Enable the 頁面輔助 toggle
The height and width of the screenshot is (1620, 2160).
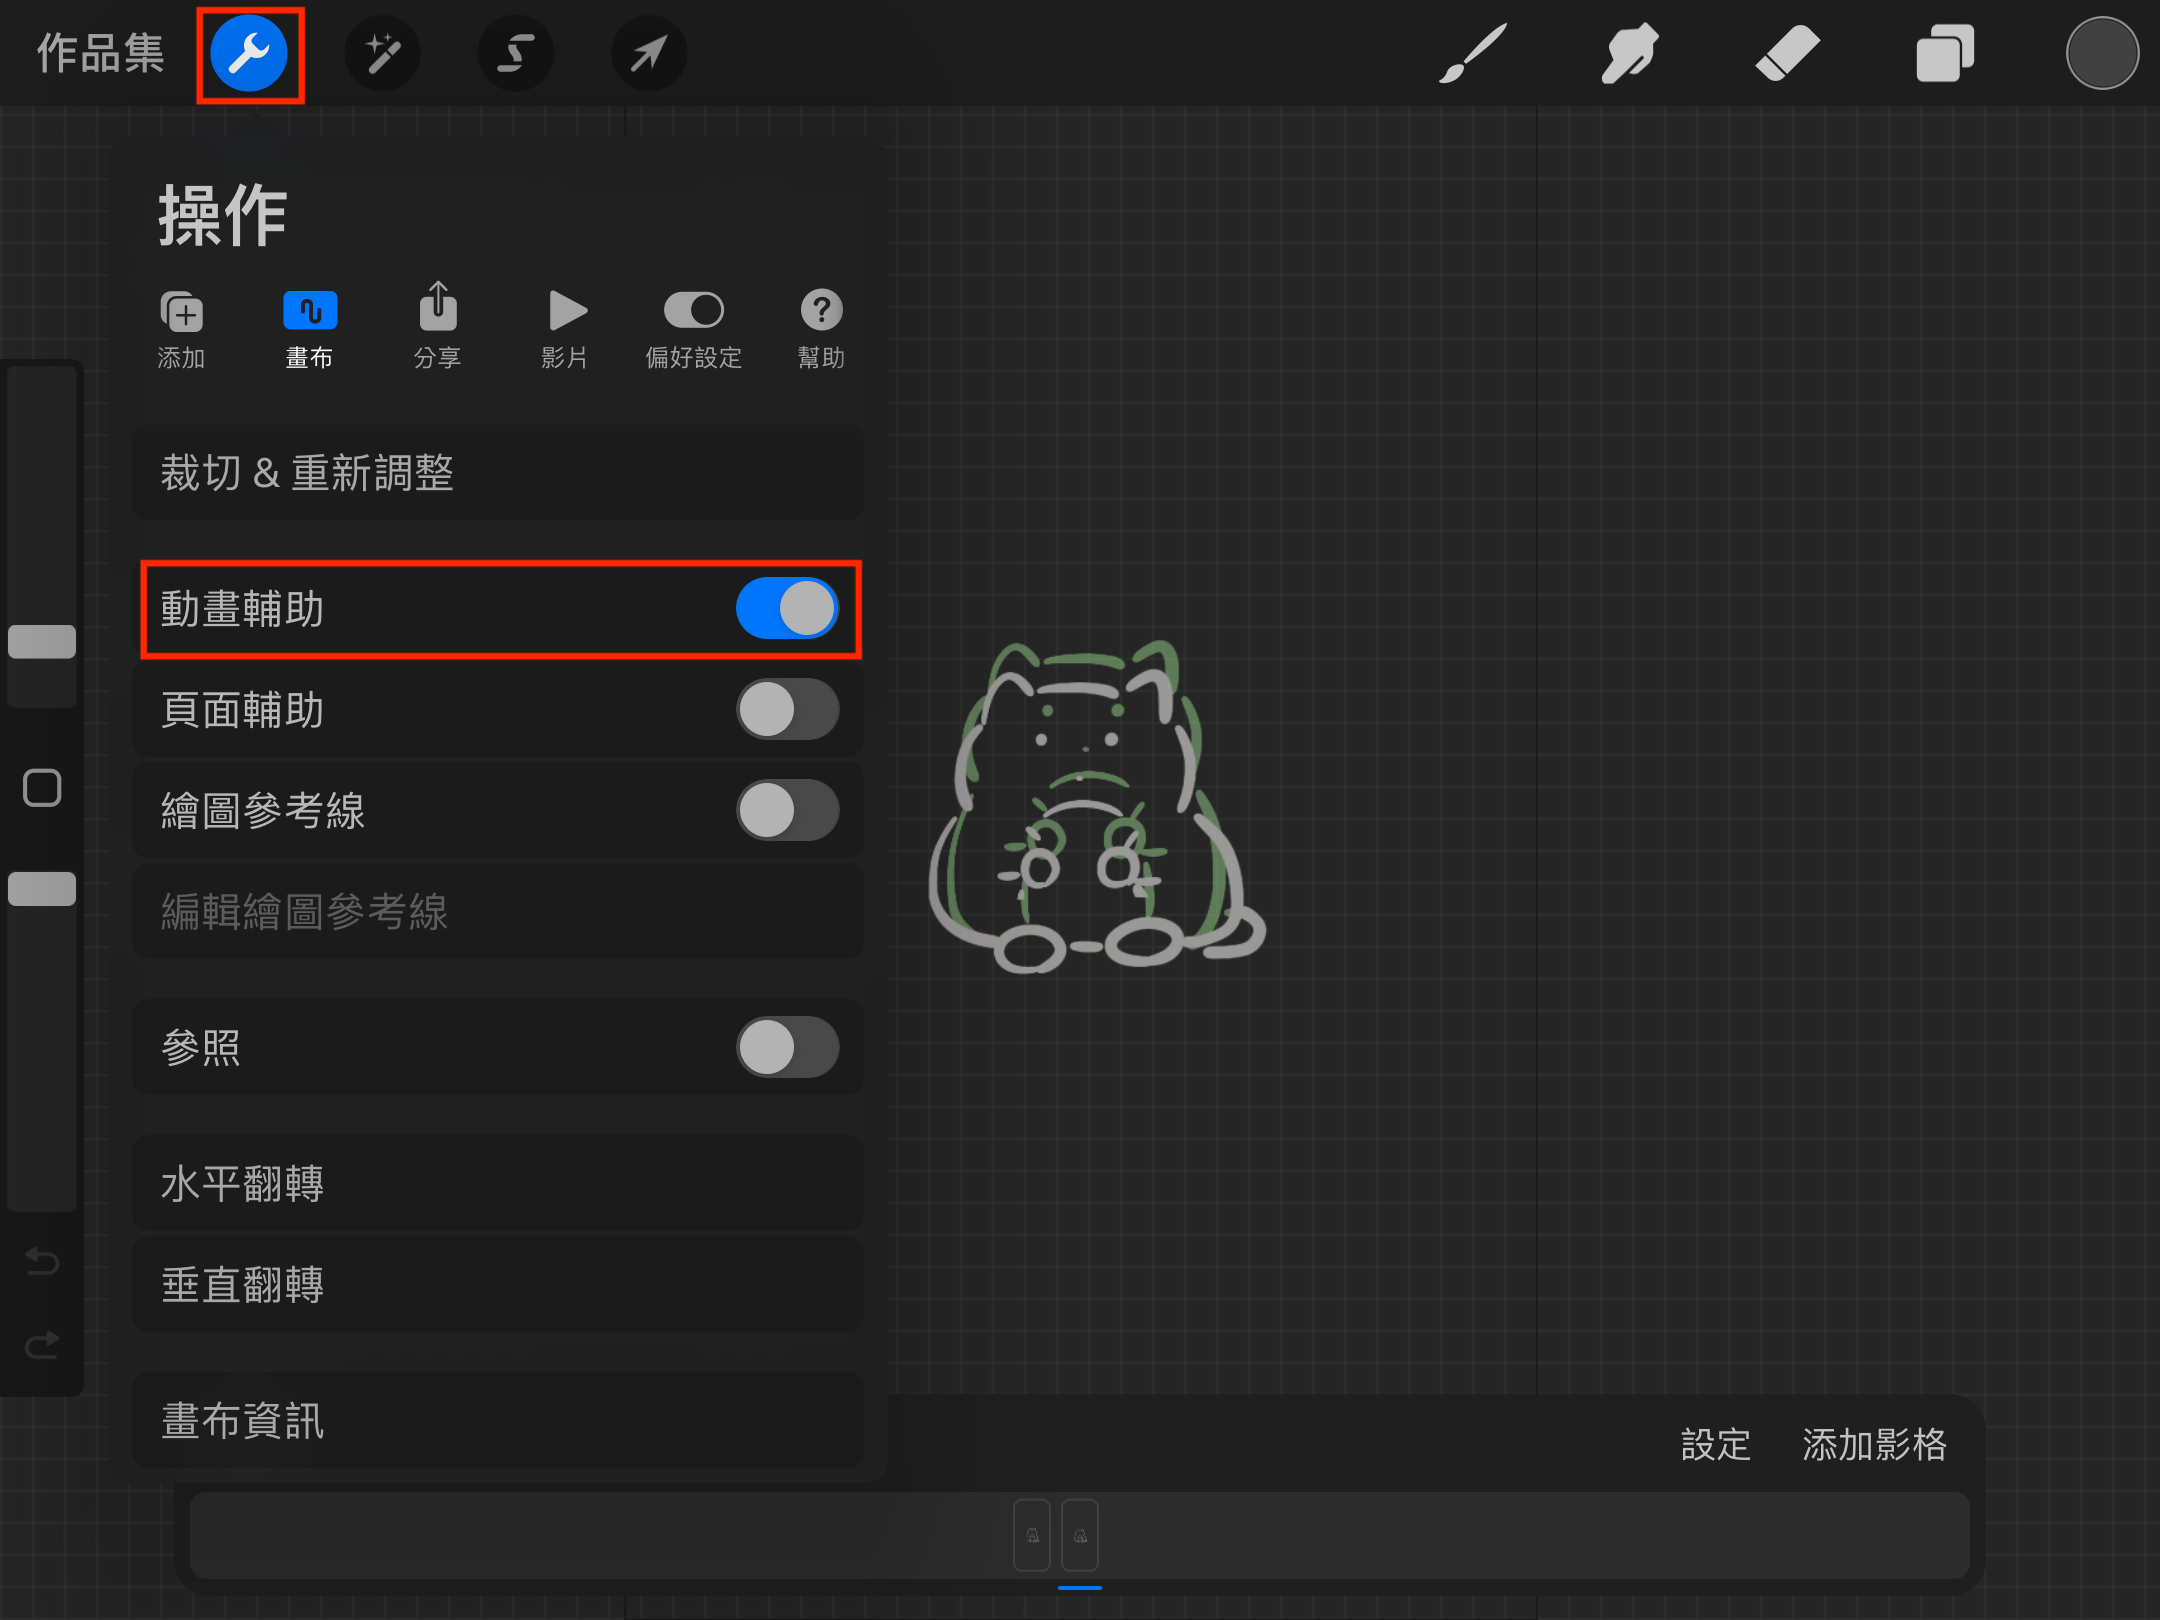click(x=787, y=710)
